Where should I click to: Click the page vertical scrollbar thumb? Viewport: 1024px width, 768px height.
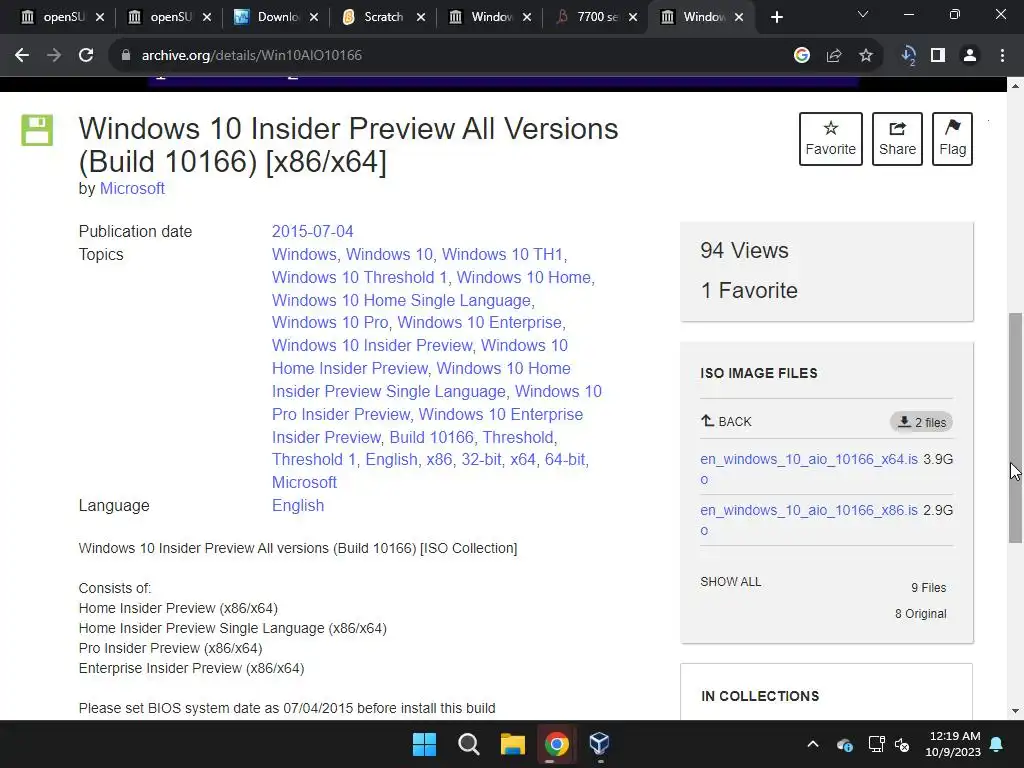pos(1015,428)
